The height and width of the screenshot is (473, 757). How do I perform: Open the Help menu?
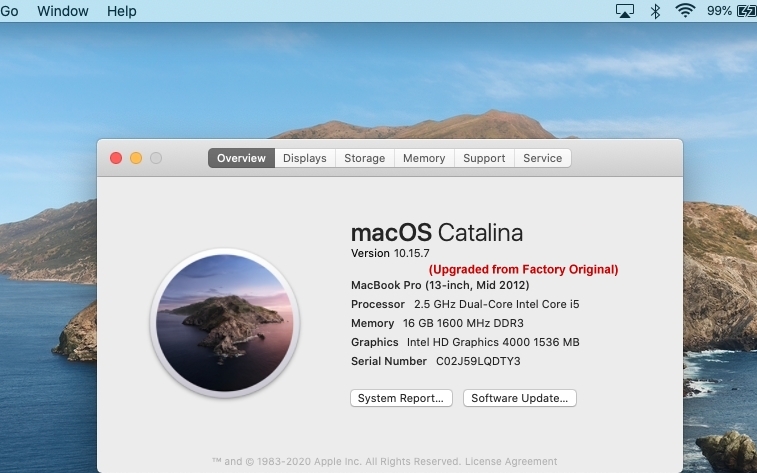click(122, 11)
